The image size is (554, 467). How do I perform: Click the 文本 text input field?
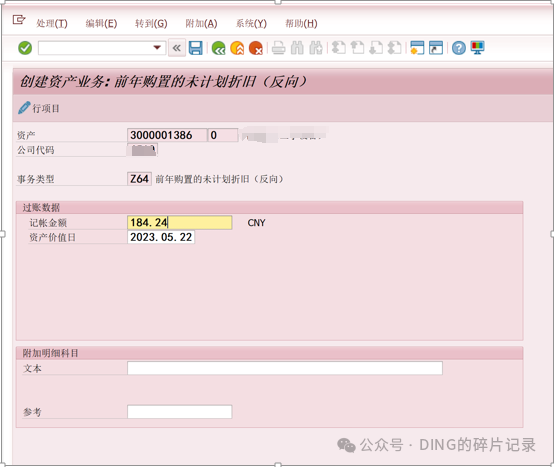285,368
